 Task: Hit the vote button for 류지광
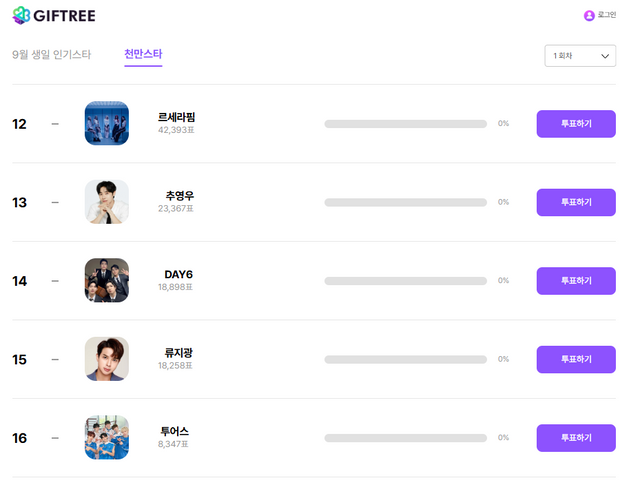(576, 359)
